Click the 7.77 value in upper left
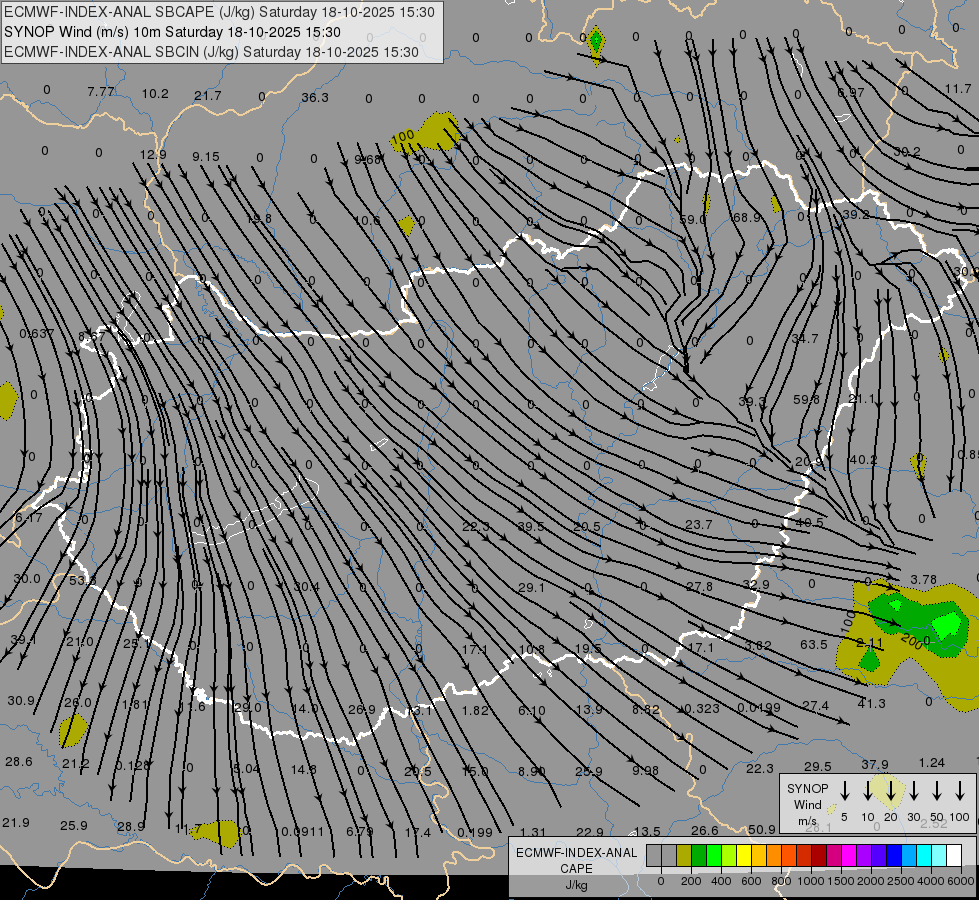This screenshot has height=900, width=979. 101,92
